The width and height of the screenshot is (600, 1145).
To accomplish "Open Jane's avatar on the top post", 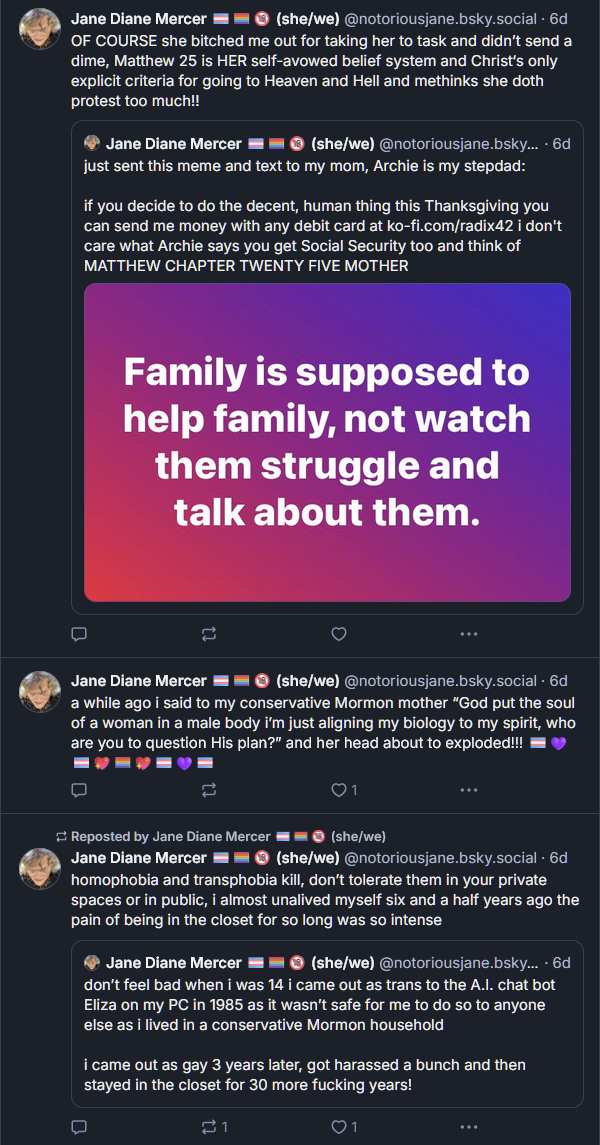I will point(41,29).
